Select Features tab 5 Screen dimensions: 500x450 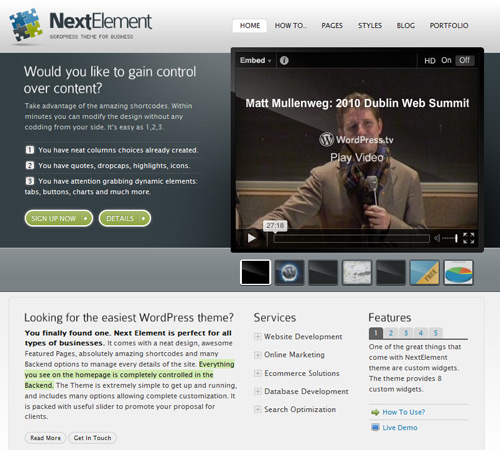[436, 333]
